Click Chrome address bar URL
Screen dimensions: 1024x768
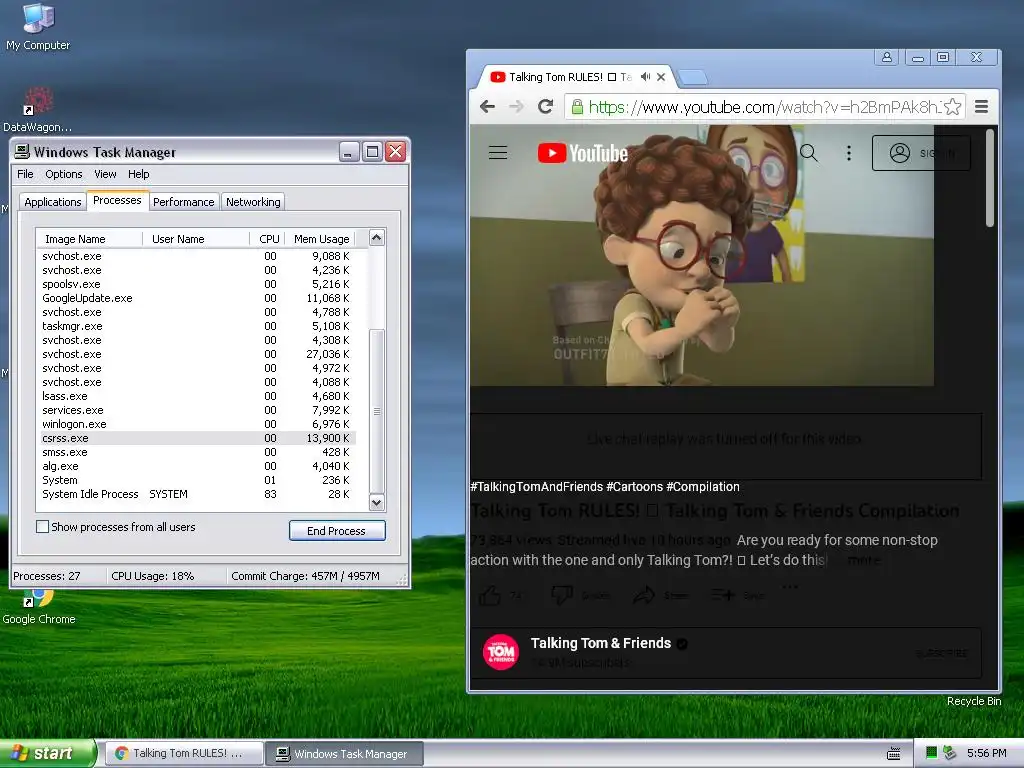(764, 106)
